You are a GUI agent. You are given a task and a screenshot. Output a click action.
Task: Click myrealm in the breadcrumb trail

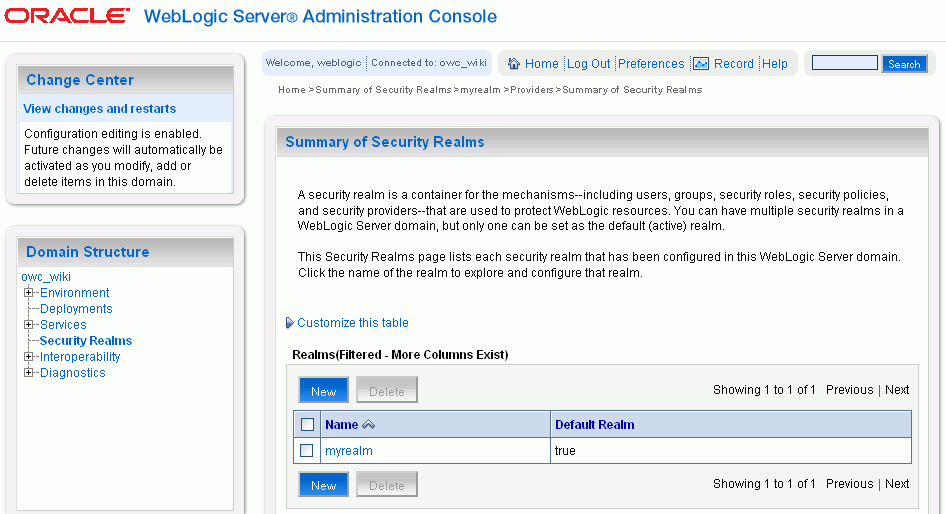(x=480, y=90)
